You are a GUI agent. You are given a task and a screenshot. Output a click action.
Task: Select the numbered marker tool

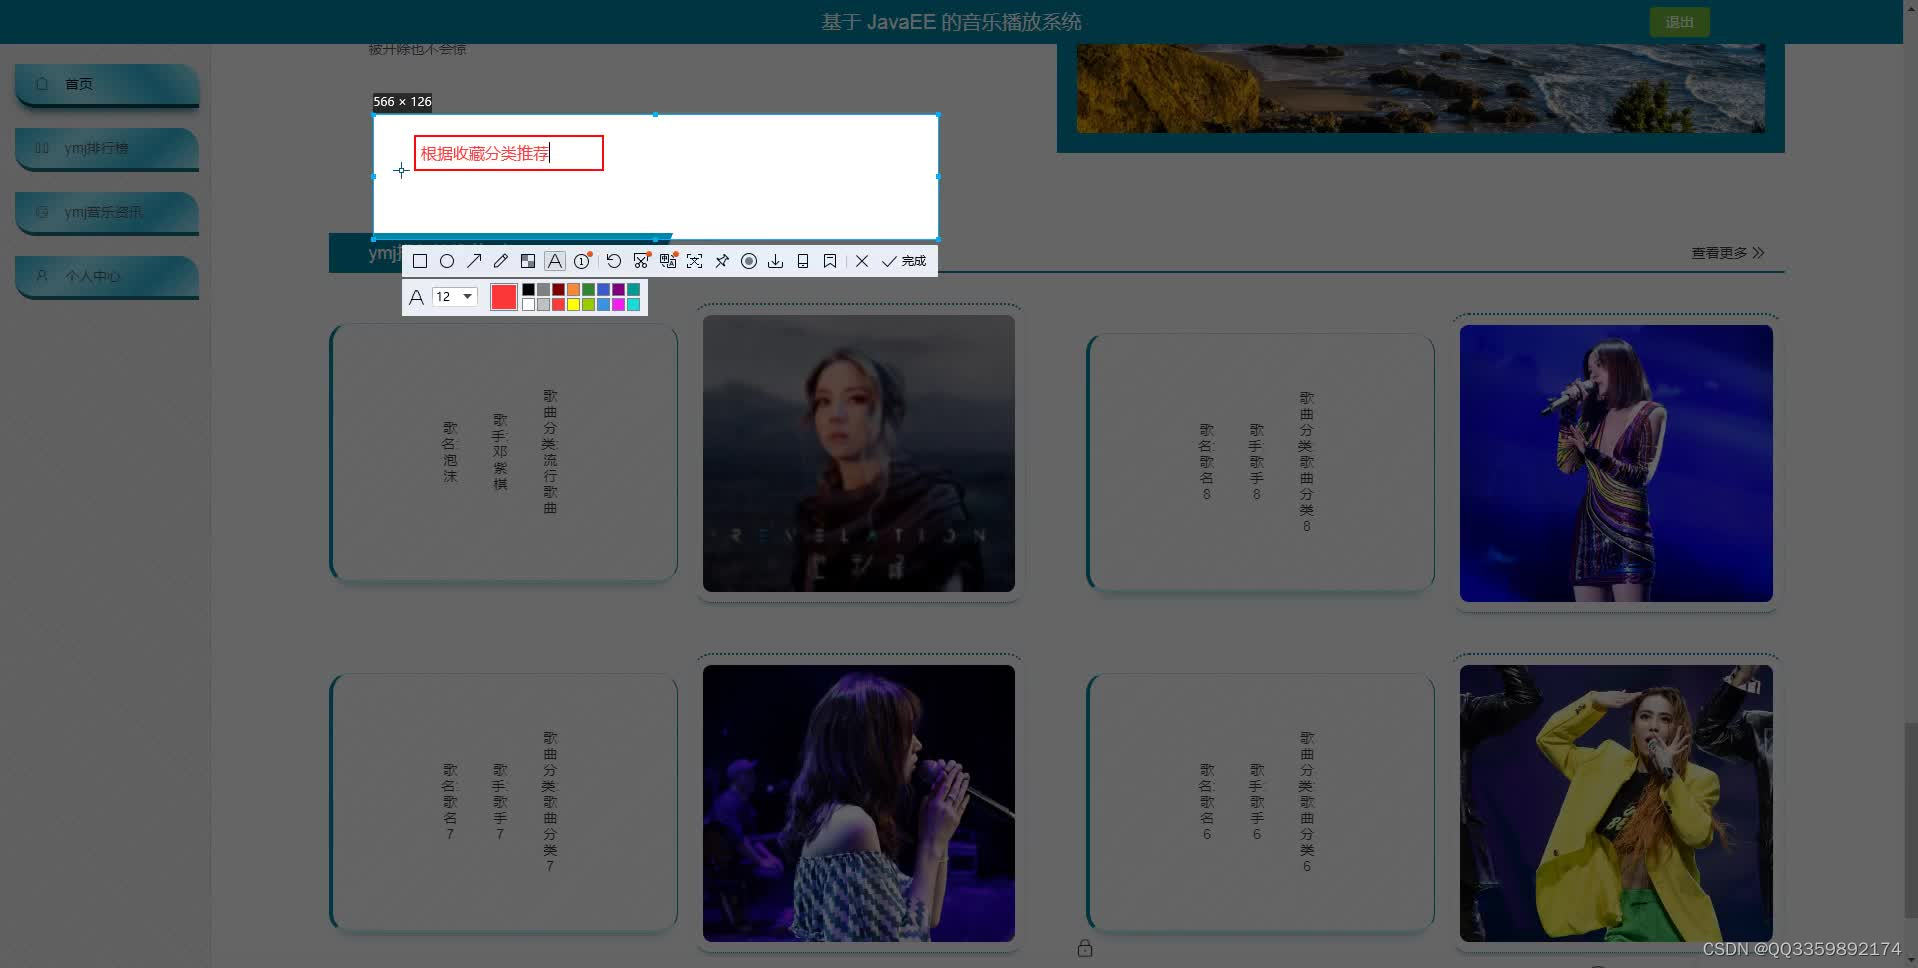[582, 261]
